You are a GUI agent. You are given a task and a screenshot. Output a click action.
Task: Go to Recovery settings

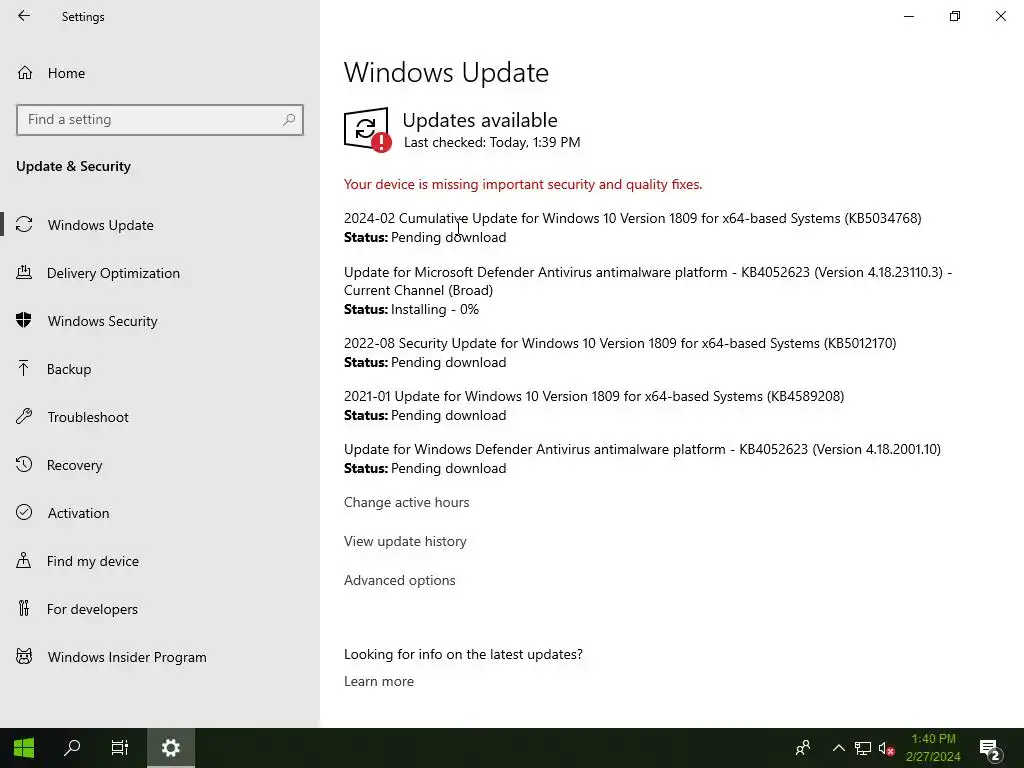[x=74, y=465]
